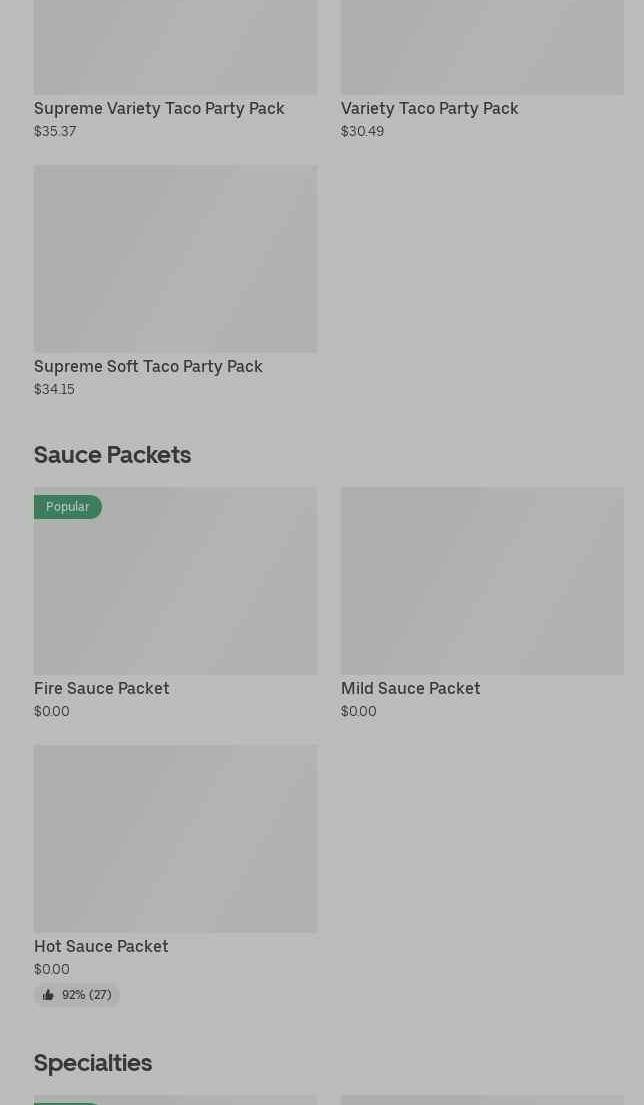Click the green Popular badge

click(68, 507)
